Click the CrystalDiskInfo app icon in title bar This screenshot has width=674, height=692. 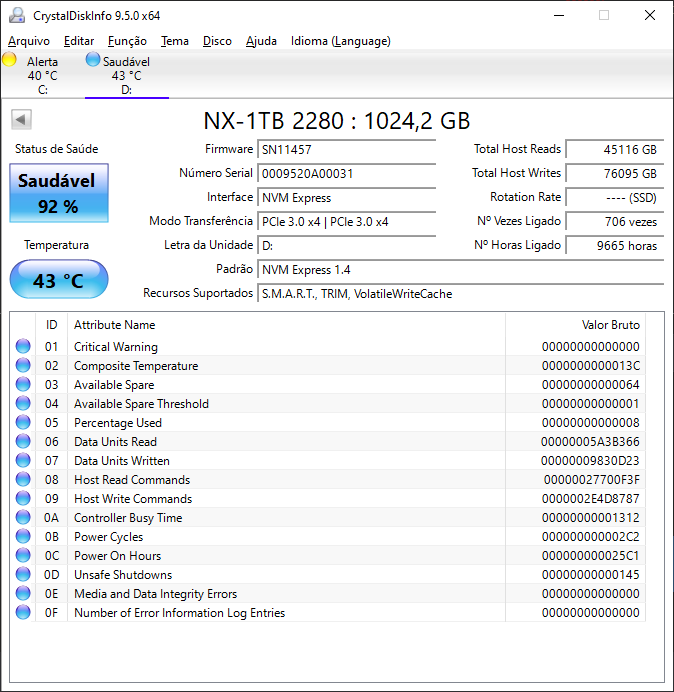17,15
